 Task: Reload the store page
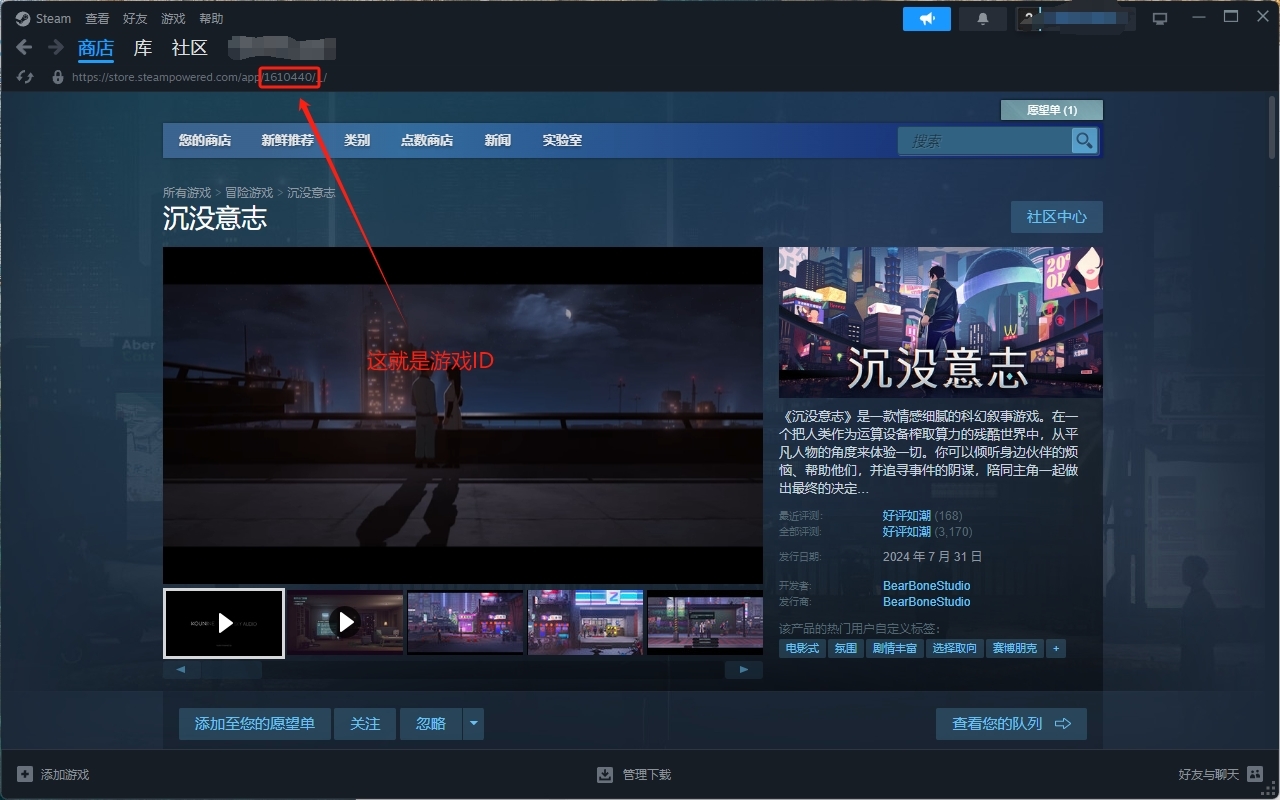[x=26, y=77]
